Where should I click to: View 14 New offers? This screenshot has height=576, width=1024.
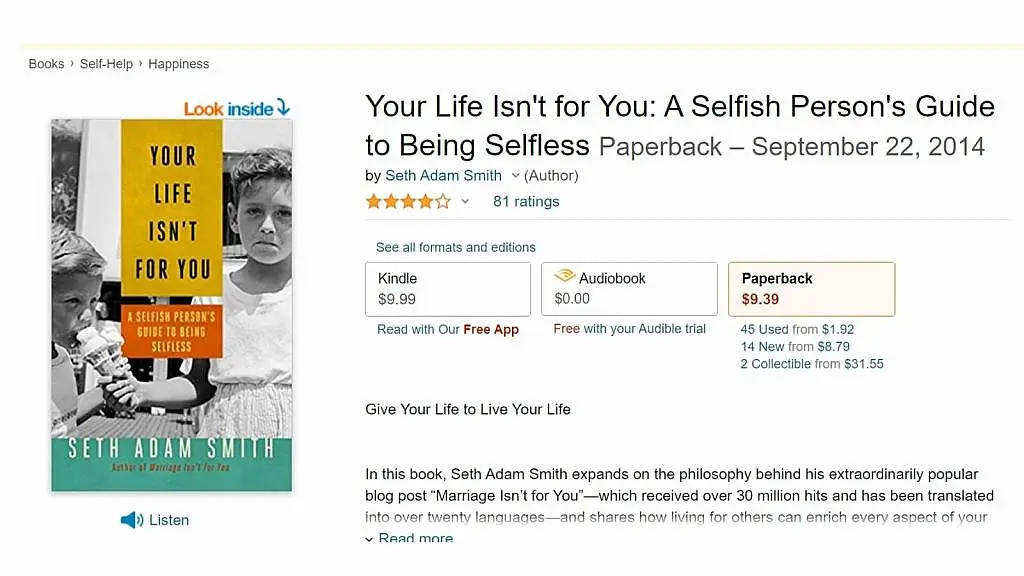pos(764,347)
